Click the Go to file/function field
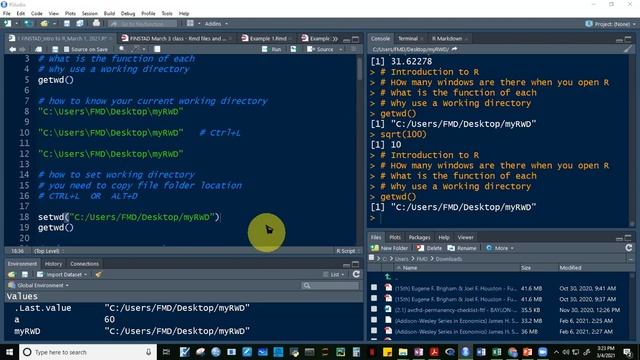The width and height of the screenshot is (640, 360). (143, 24)
